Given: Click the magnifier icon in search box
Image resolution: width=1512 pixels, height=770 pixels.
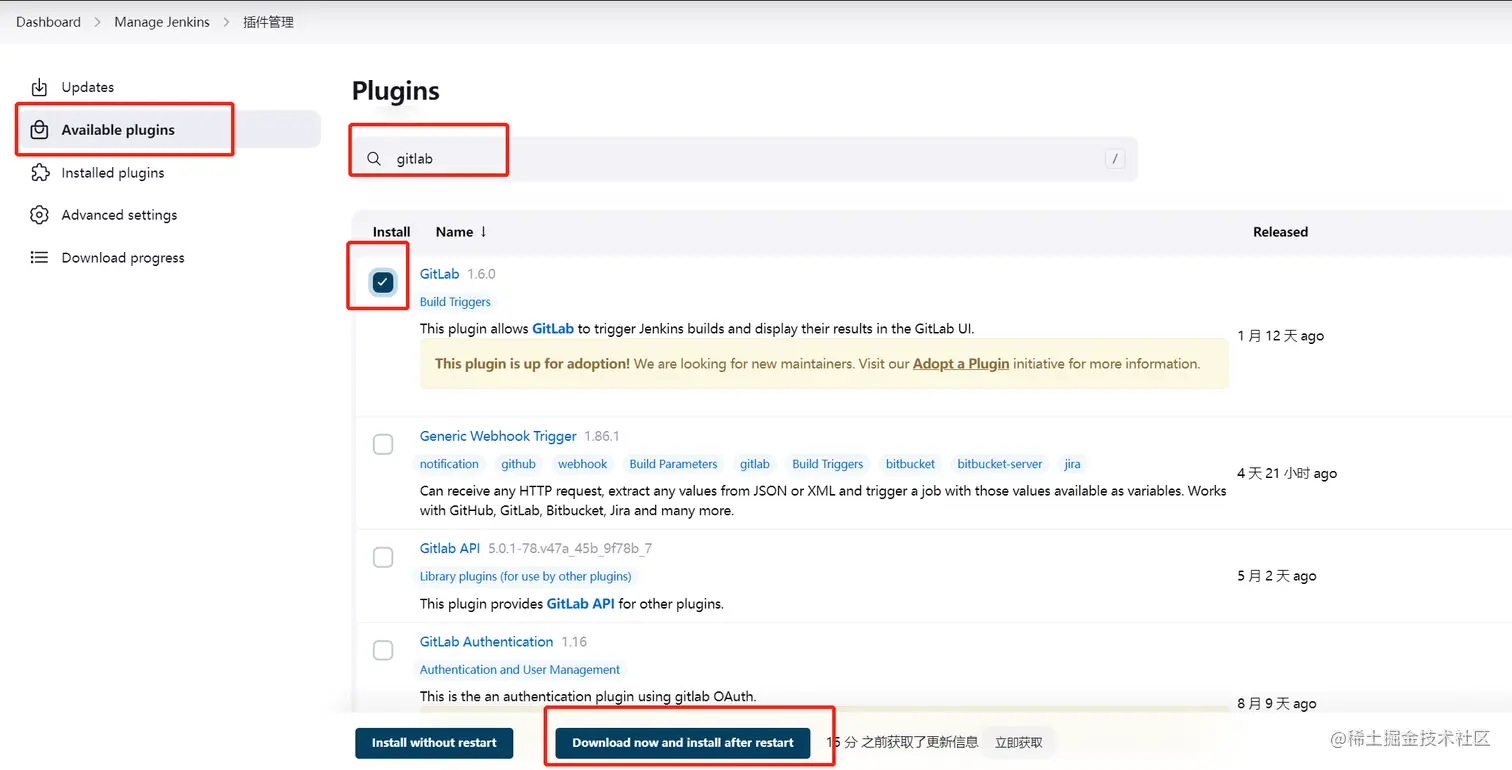Looking at the screenshot, I should pos(374,159).
